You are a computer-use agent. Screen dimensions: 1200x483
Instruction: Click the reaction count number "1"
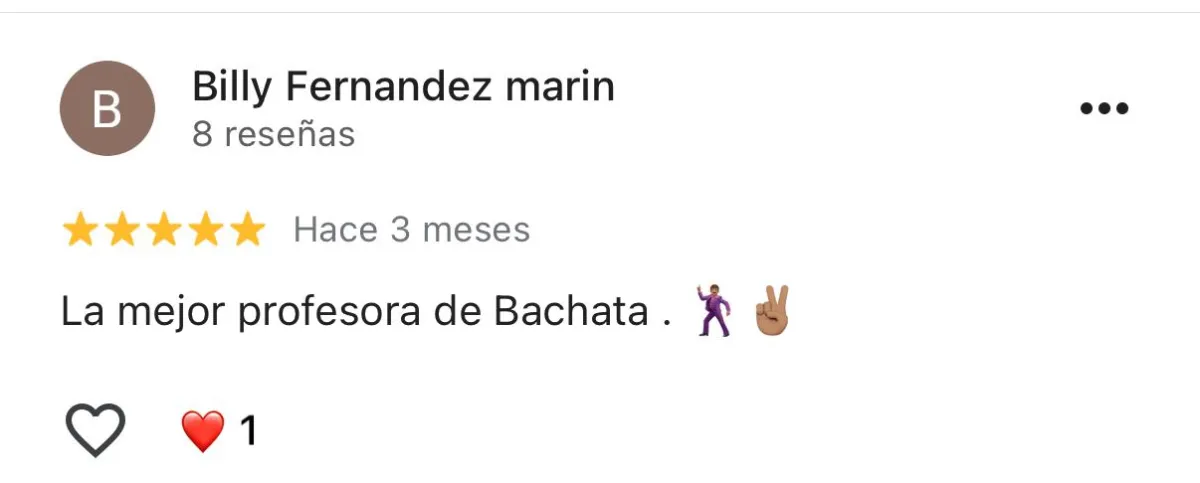tap(248, 431)
